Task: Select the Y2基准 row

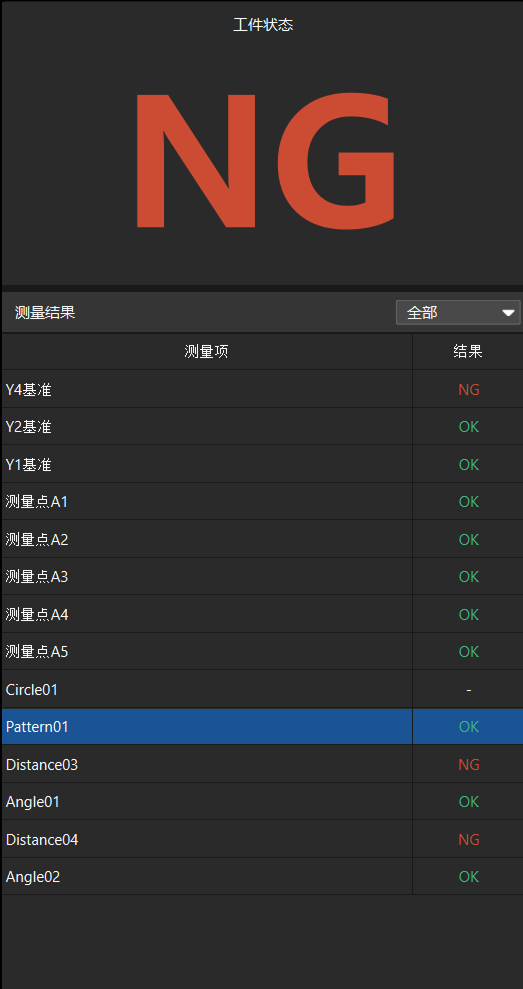Action: coord(262,426)
